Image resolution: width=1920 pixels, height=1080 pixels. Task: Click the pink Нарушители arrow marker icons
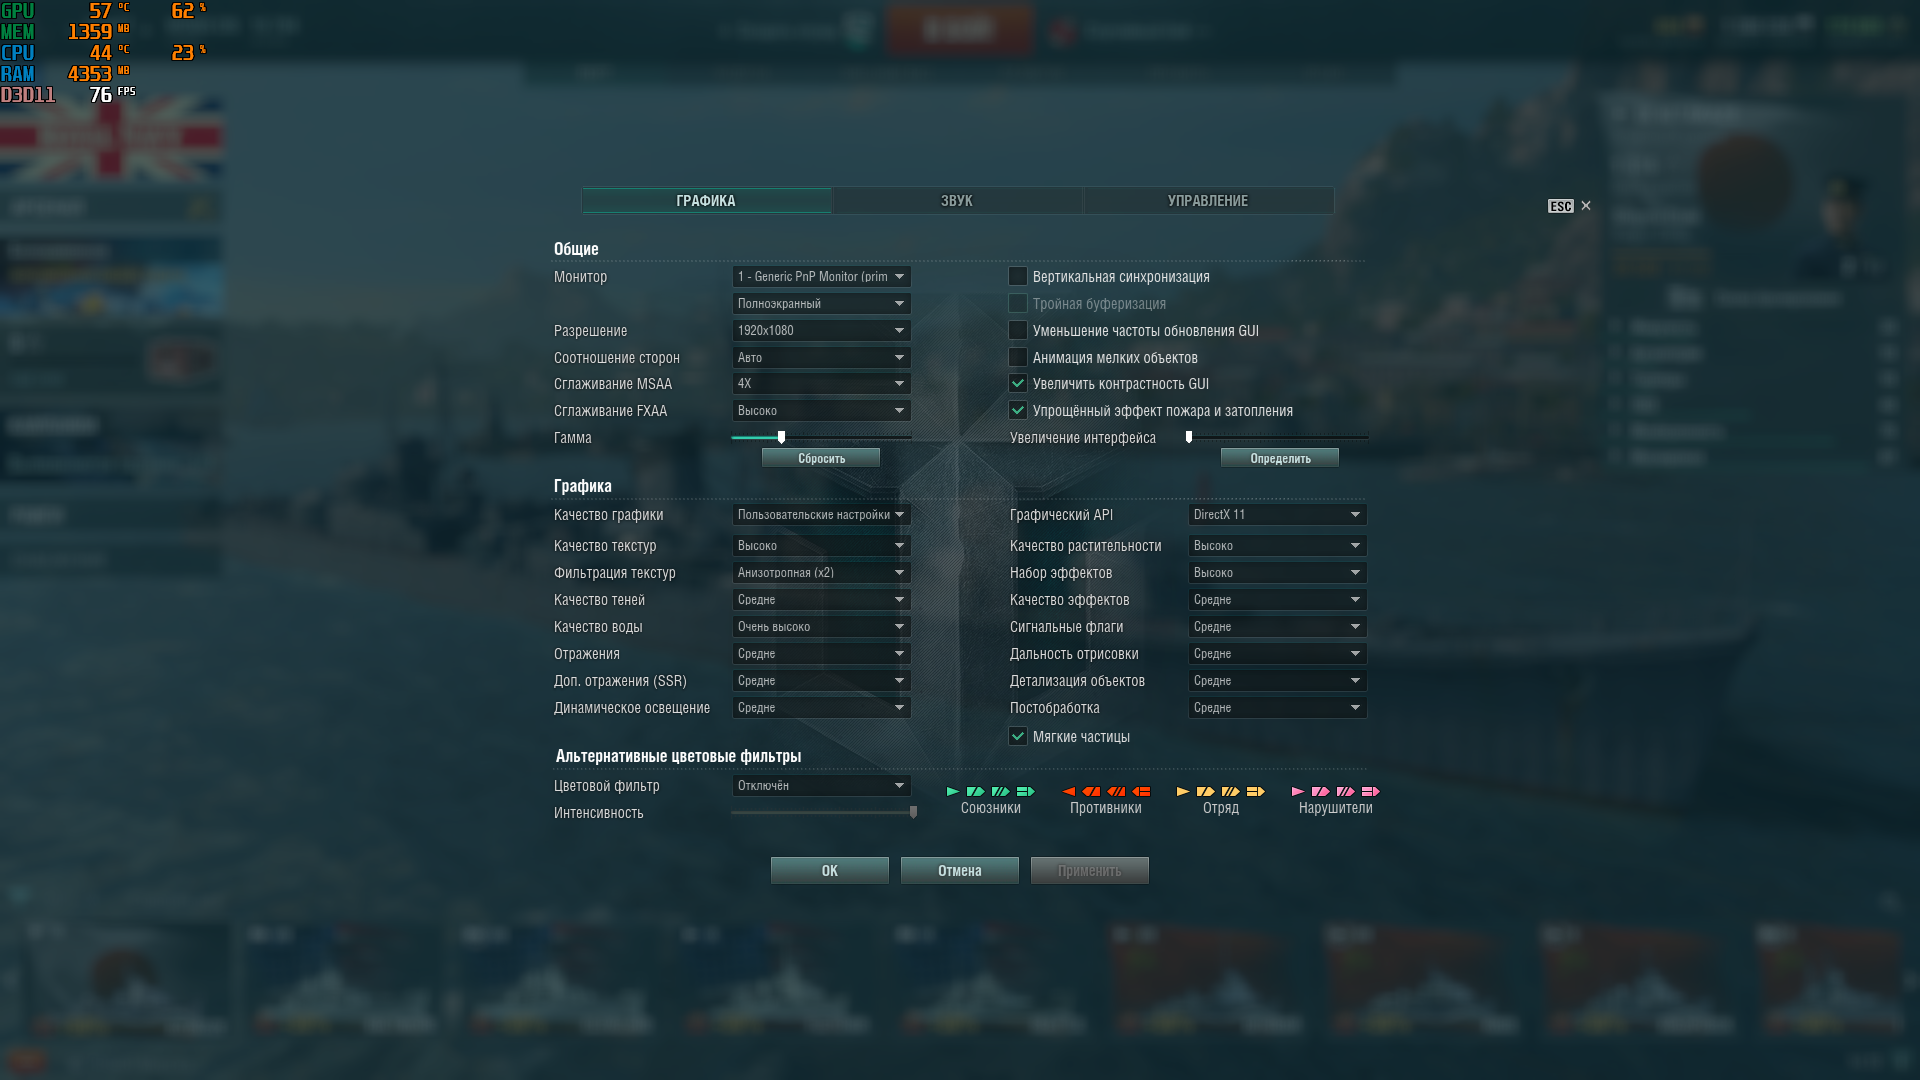pyautogui.click(x=1336, y=791)
